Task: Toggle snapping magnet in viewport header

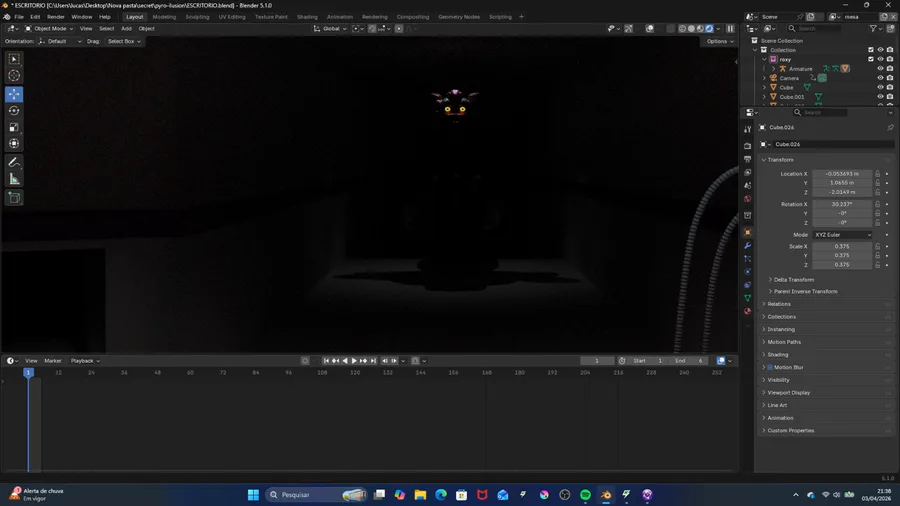Action: pyautogui.click(x=372, y=29)
